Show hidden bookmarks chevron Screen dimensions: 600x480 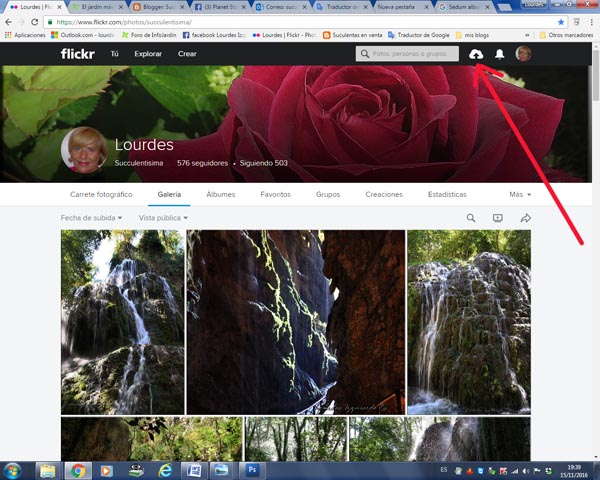[x=527, y=35]
